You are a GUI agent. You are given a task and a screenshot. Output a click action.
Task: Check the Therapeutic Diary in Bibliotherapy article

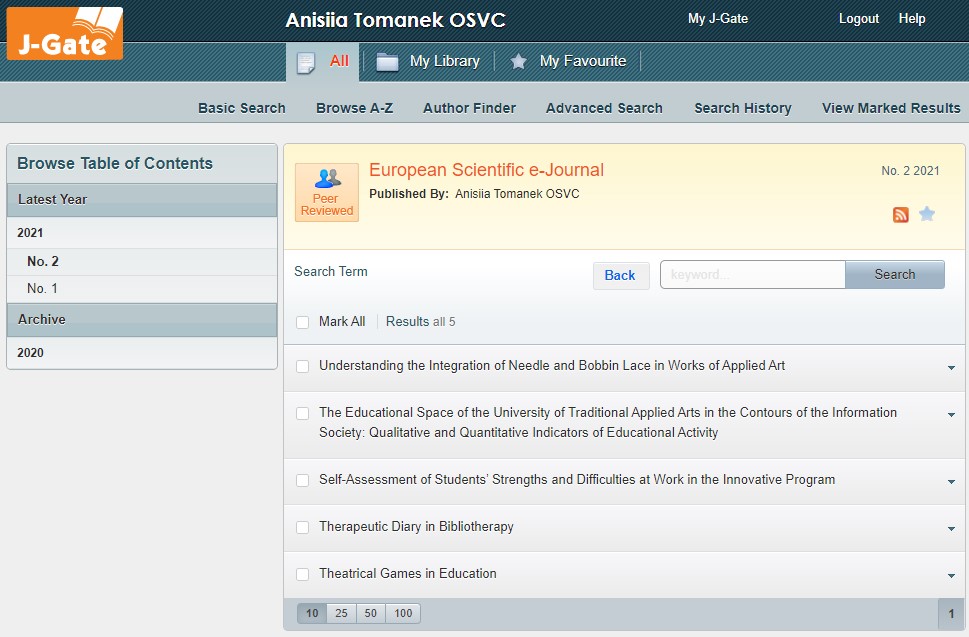[303, 527]
